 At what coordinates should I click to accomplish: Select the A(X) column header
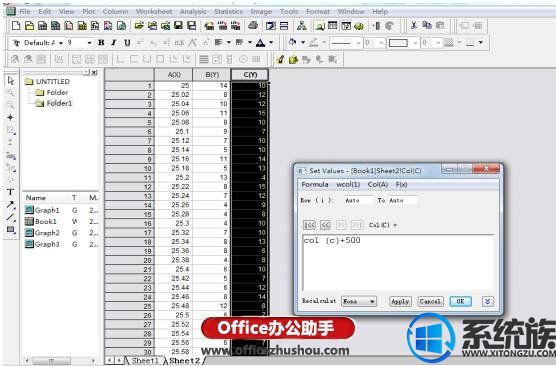(x=174, y=75)
